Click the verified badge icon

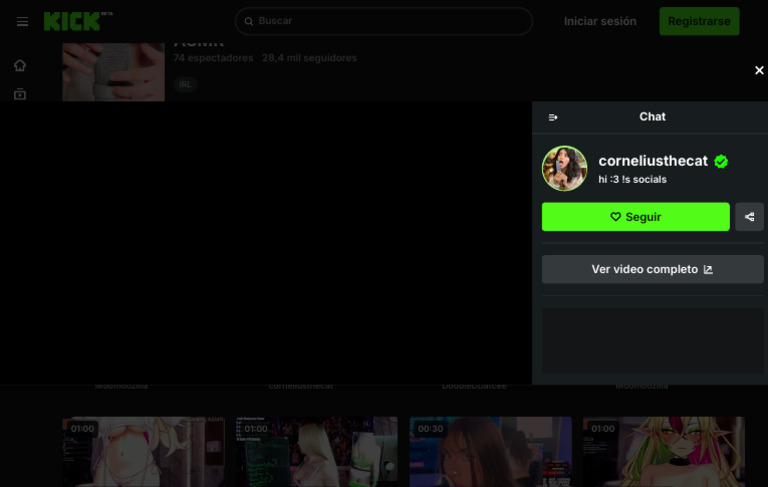coord(720,161)
